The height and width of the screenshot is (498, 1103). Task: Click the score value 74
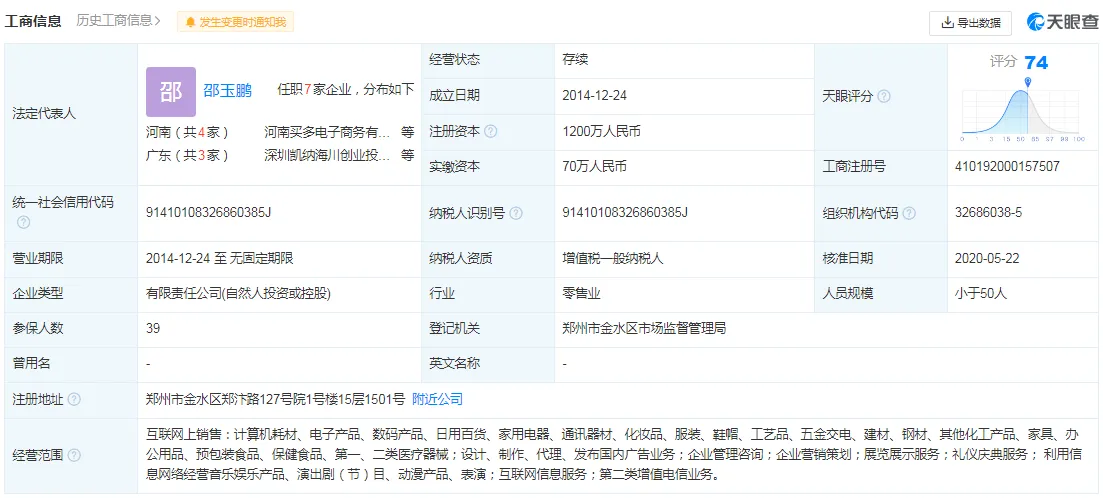click(1036, 63)
